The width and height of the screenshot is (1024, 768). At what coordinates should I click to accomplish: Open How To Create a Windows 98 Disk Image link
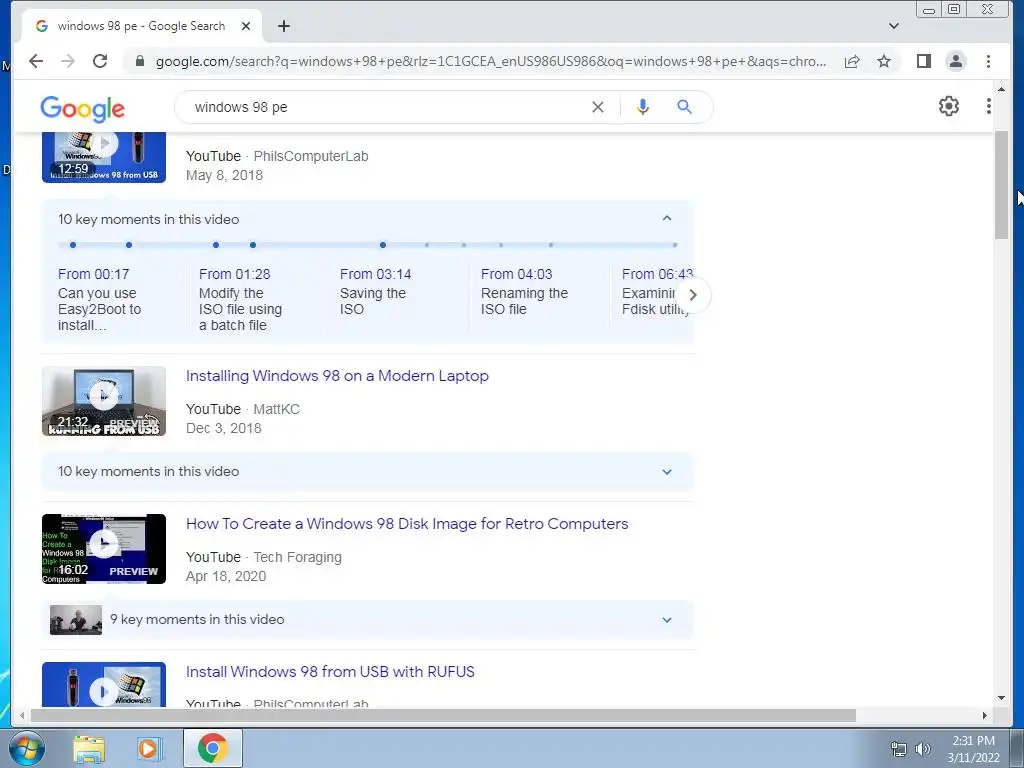(407, 524)
